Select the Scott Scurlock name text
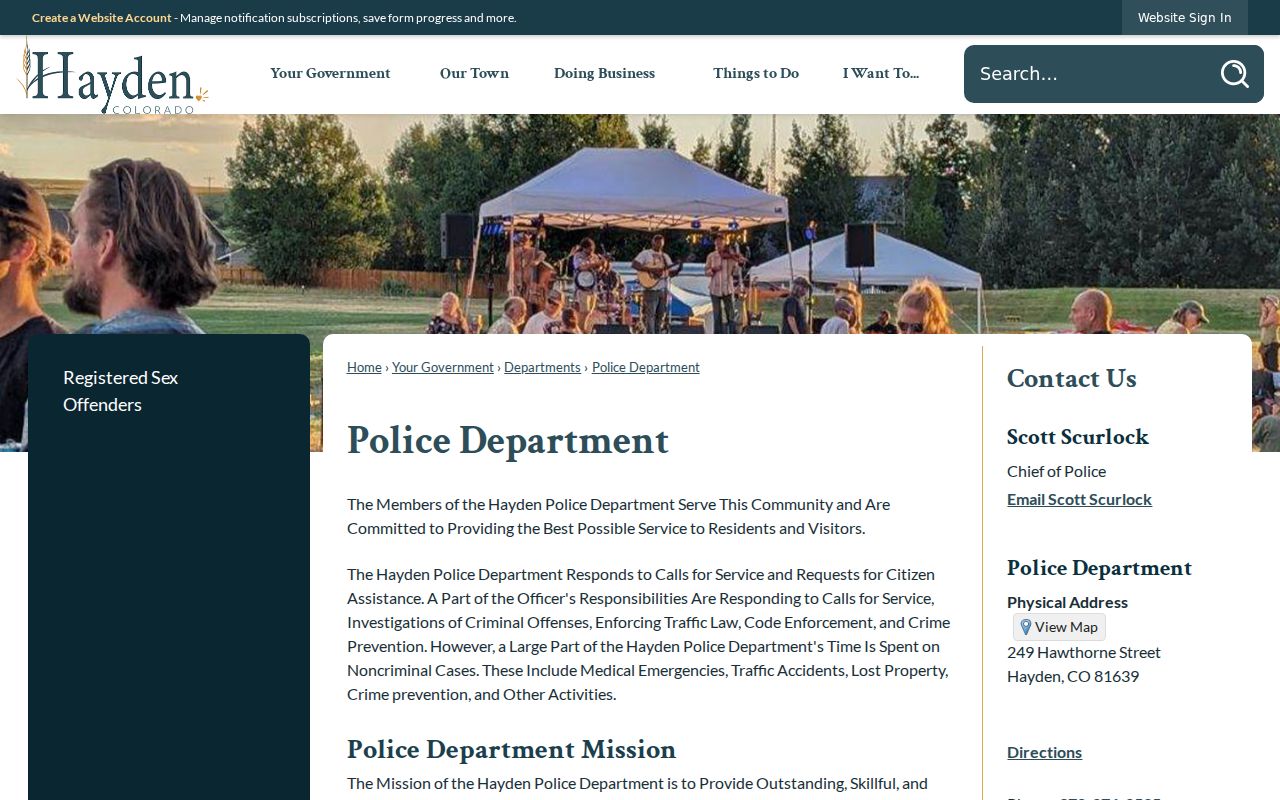Viewport: 1280px width, 800px height. (1077, 437)
